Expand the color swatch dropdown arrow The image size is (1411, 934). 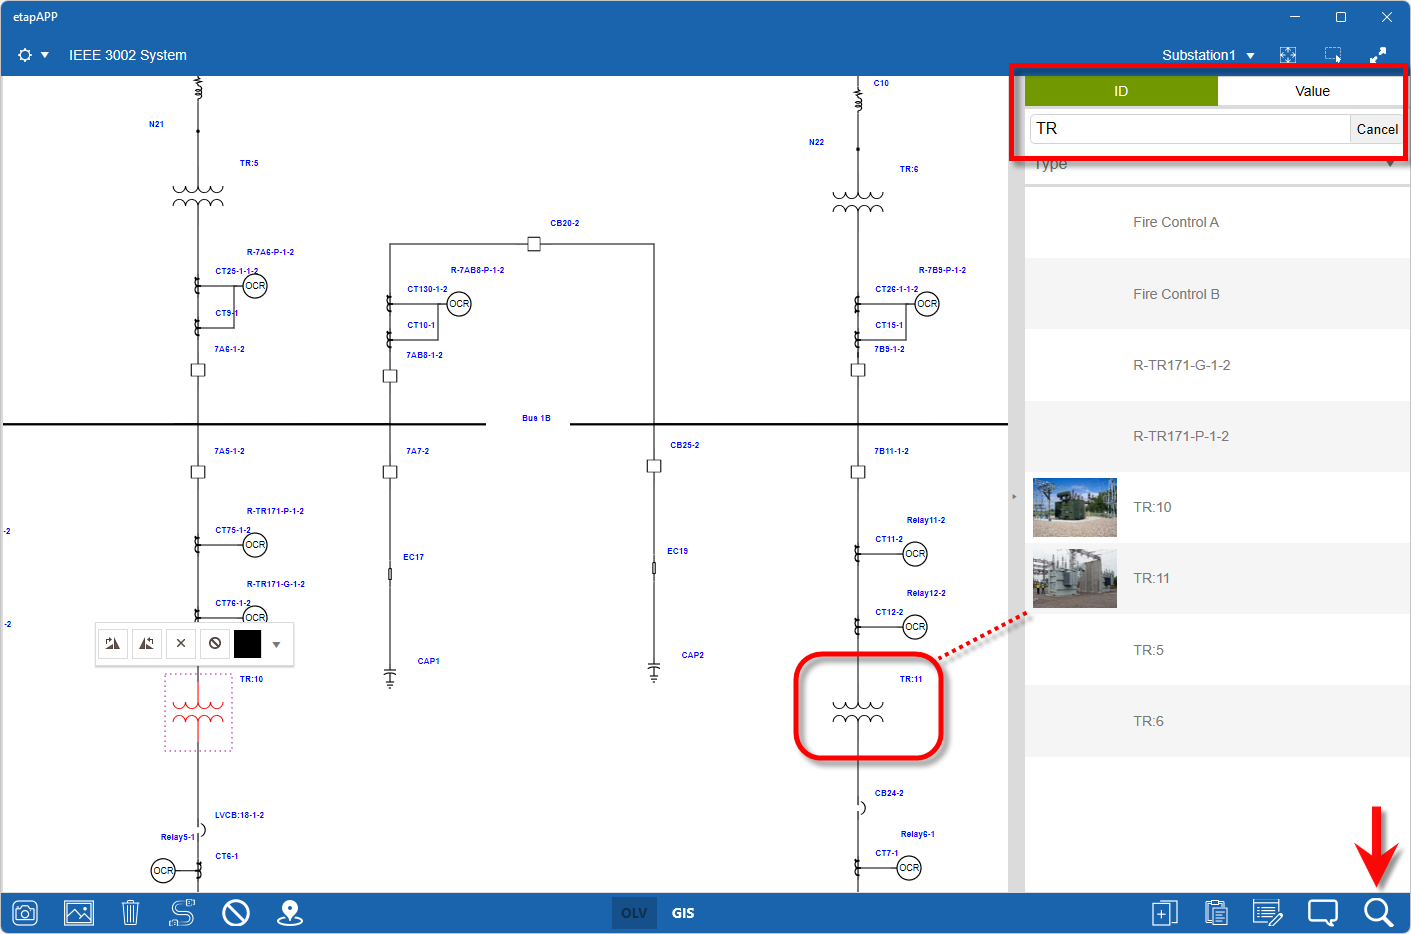tap(277, 645)
